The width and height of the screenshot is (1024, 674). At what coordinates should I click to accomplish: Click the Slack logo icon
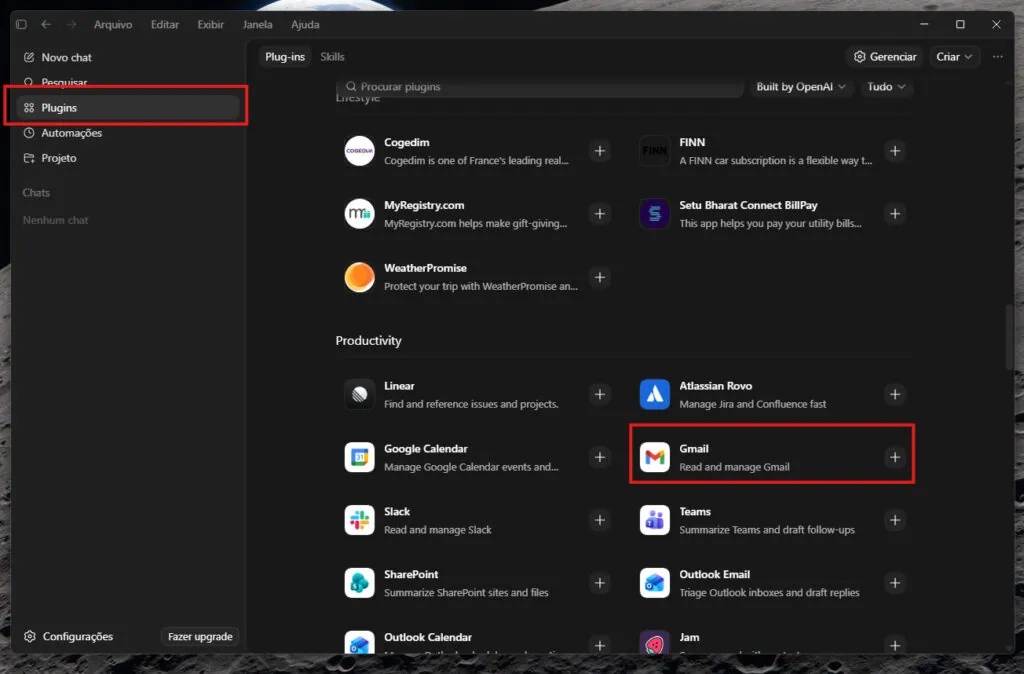(359, 520)
